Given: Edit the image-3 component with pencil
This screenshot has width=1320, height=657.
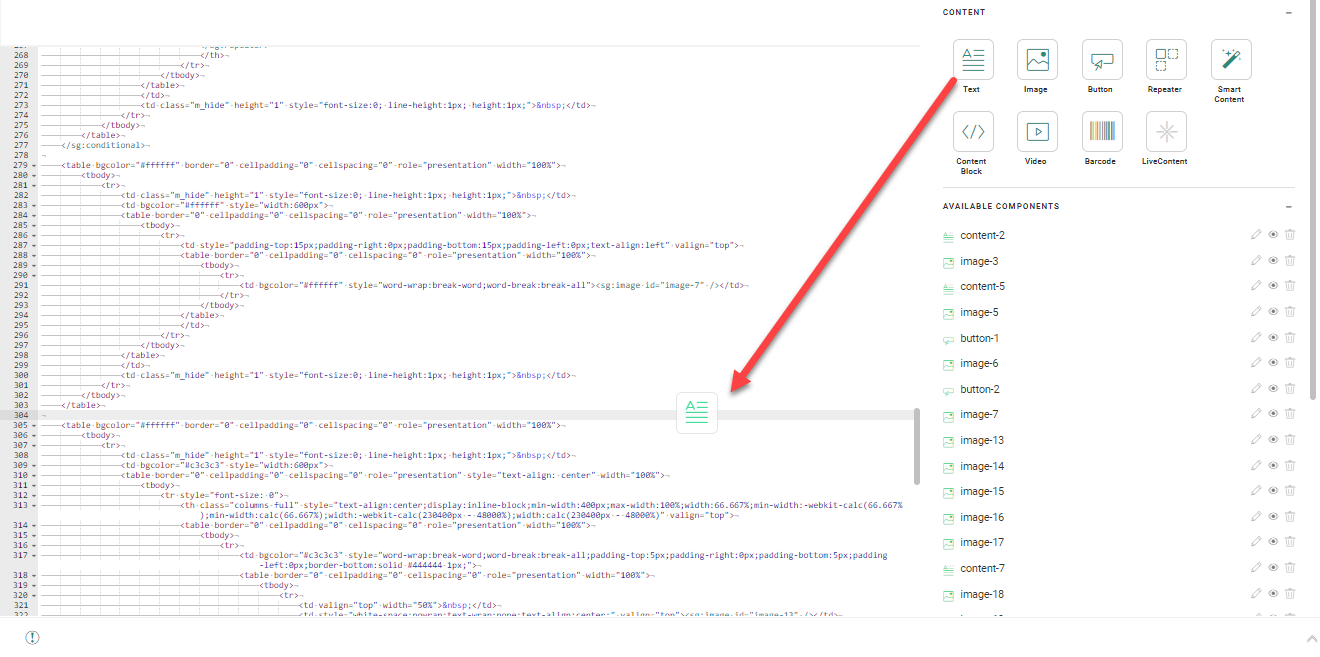Looking at the screenshot, I should 1256,261.
